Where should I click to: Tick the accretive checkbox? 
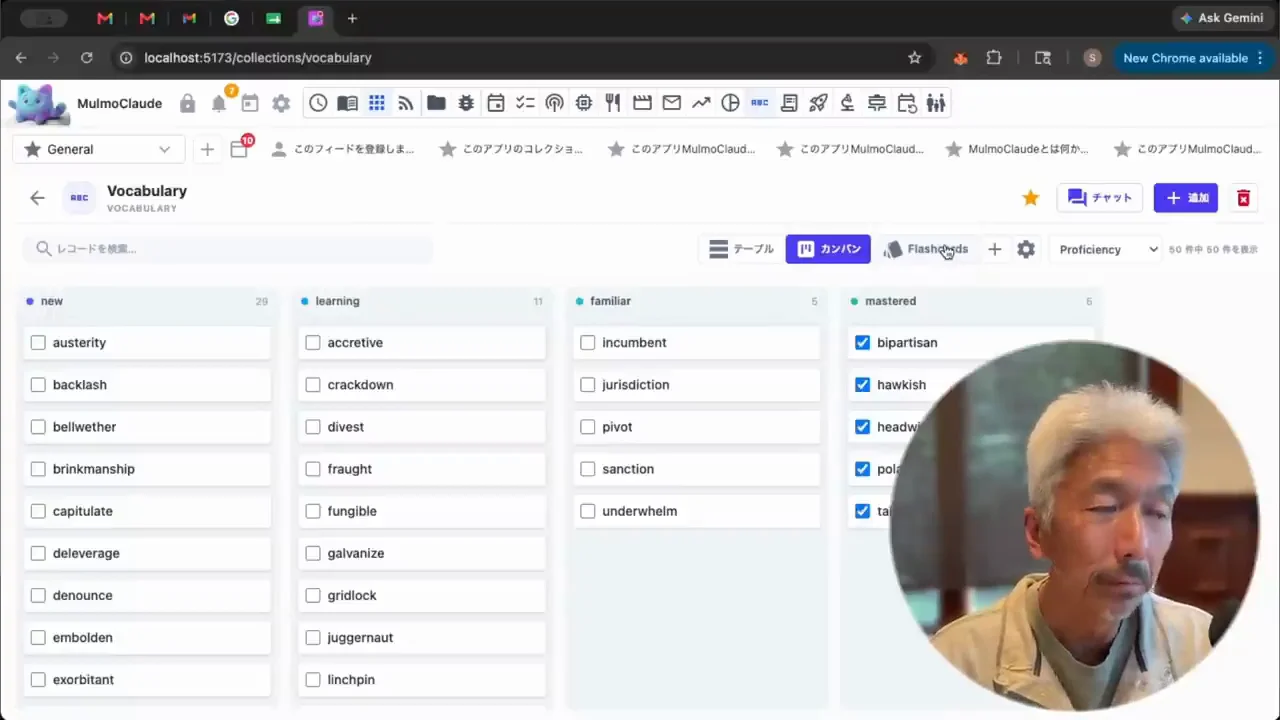(x=313, y=343)
